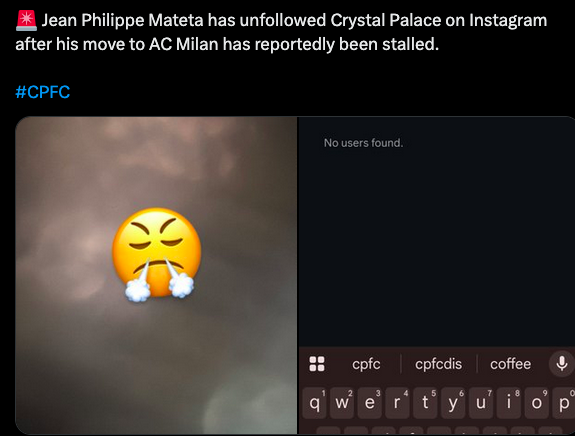
Task: Tap the 'y' key on keyboard
Action: coord(453,403)
